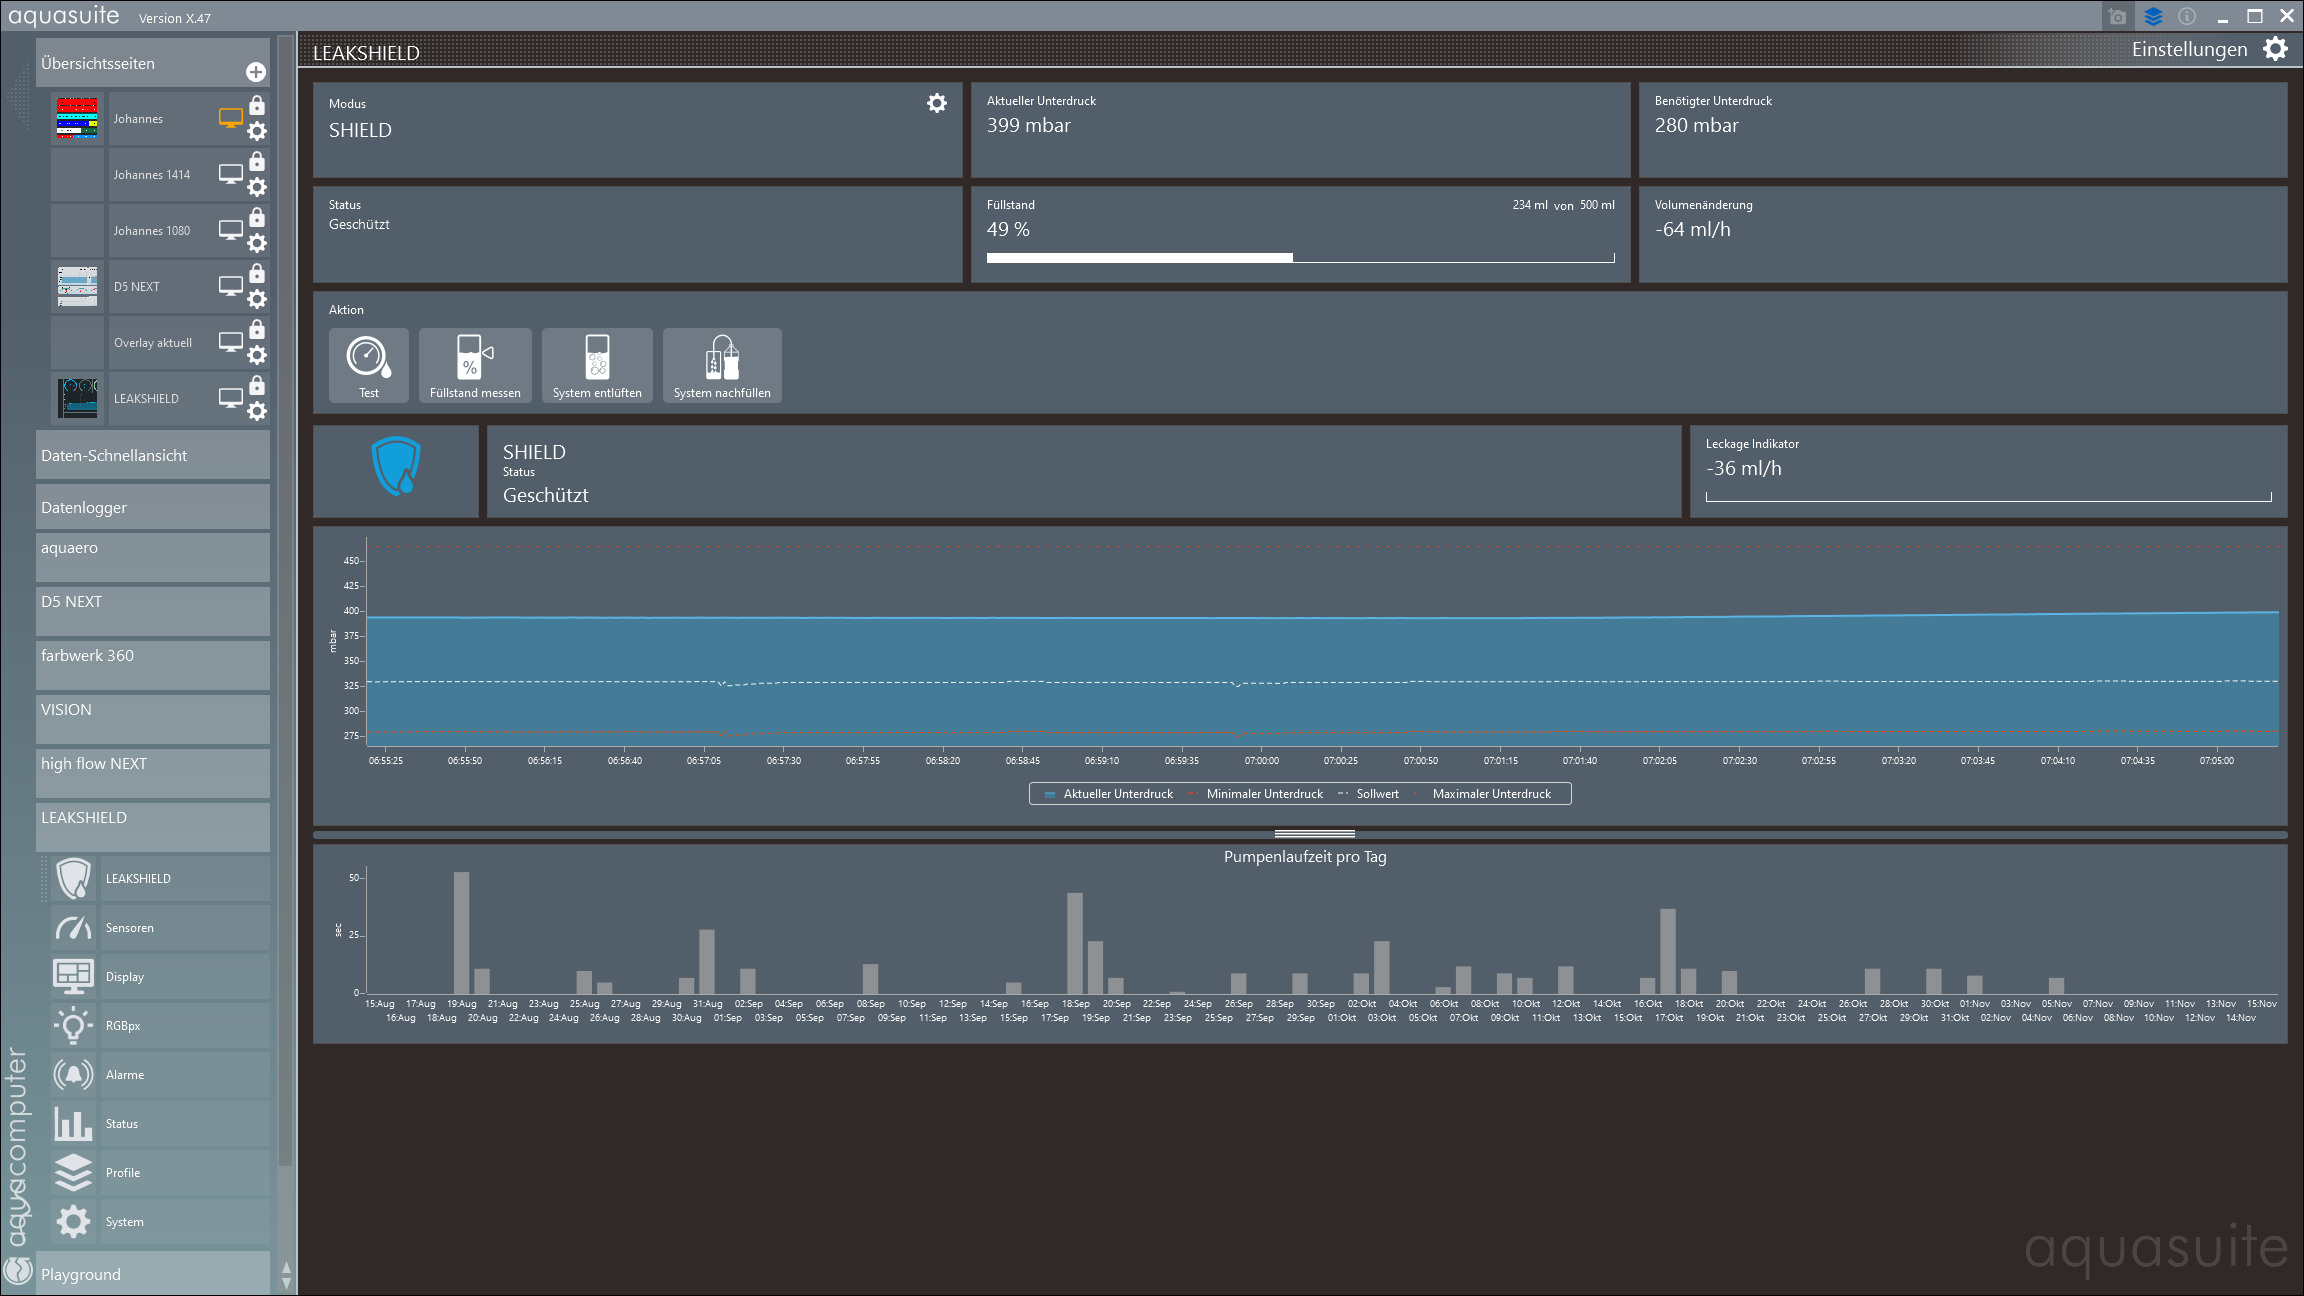Open settings gear for Johannes 1080

[x=257, y=243]
